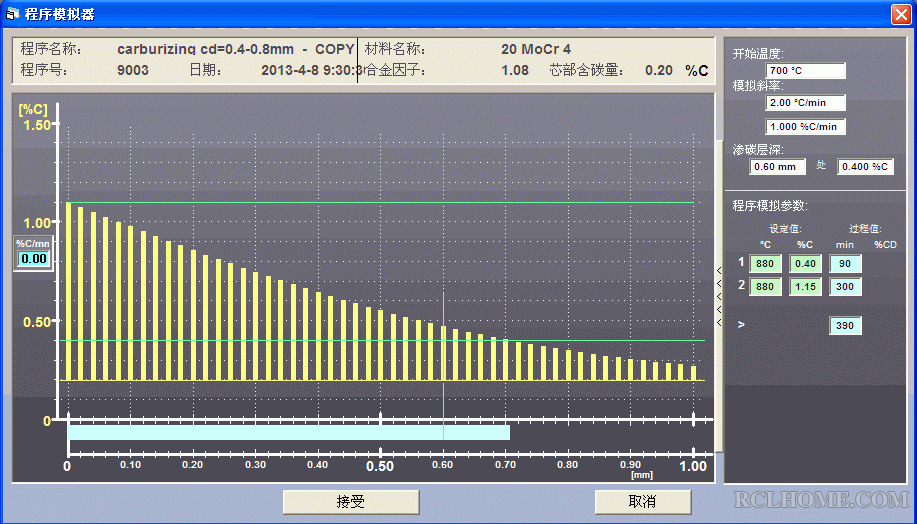Select step 1 temperature cell 880

tap(765, 264)
